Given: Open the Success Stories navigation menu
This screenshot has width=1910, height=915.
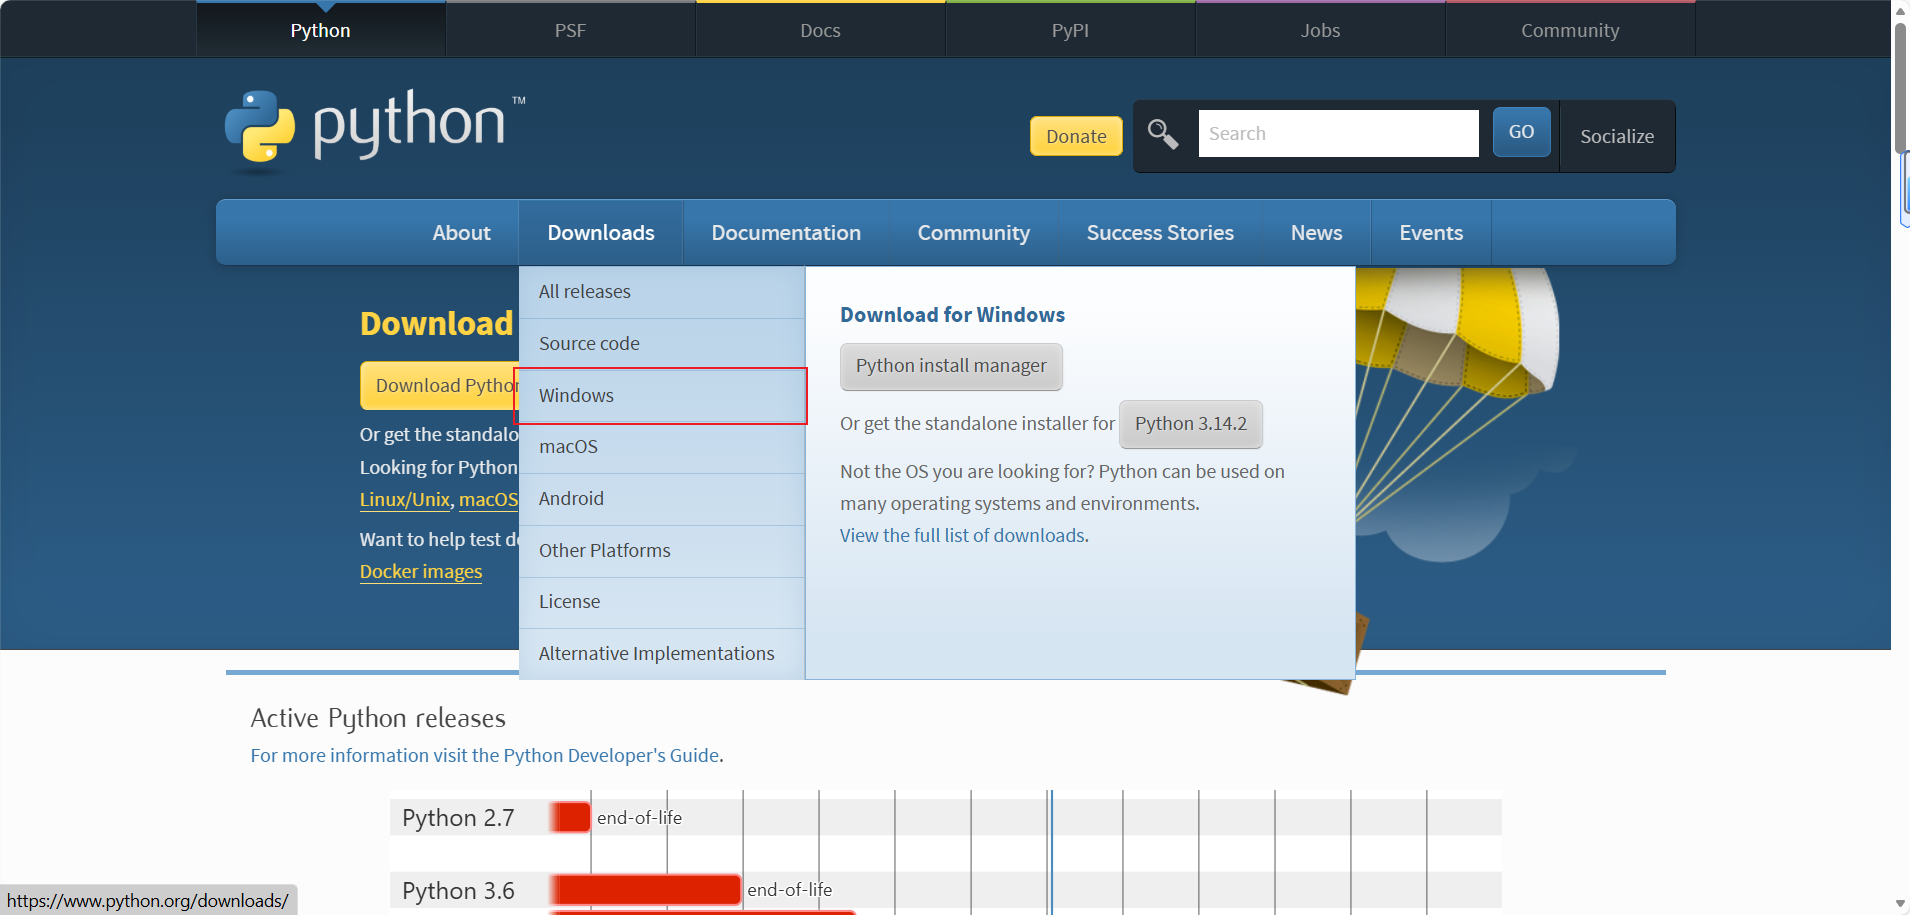Looking at the screenshot, I should coord(1160,232).
